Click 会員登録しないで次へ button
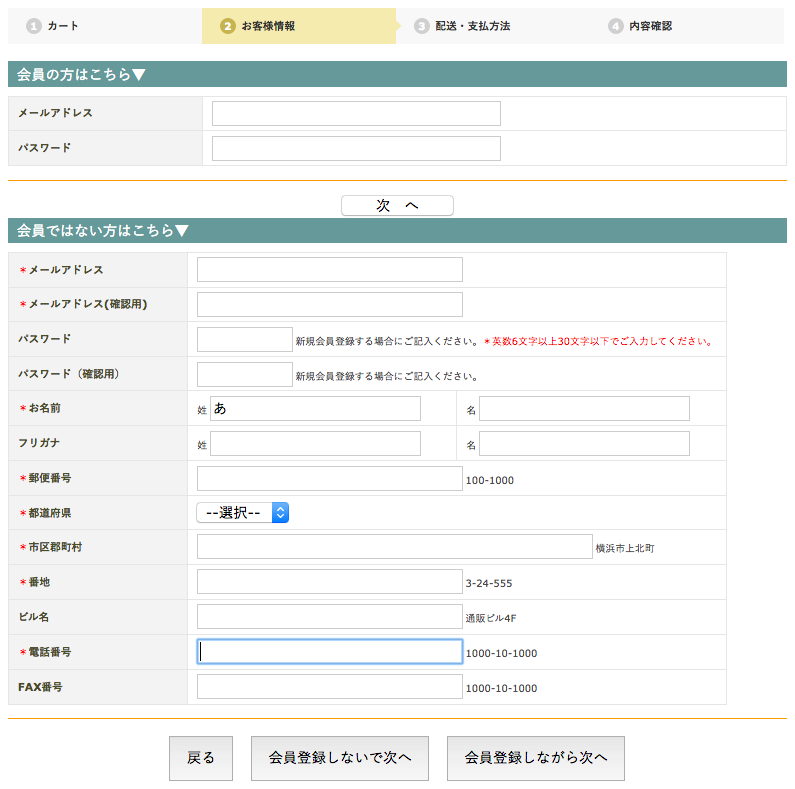Viewport: 795px width, 789px height. tap(340, 758)
